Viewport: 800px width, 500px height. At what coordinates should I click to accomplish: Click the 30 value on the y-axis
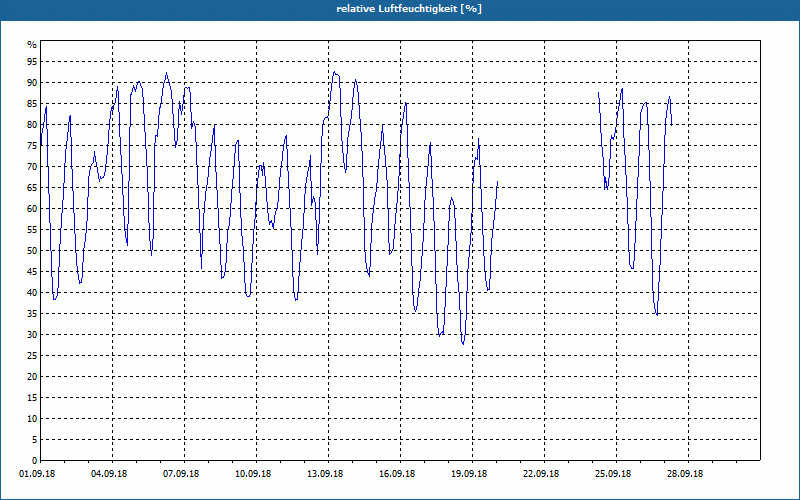click(32, 335)
